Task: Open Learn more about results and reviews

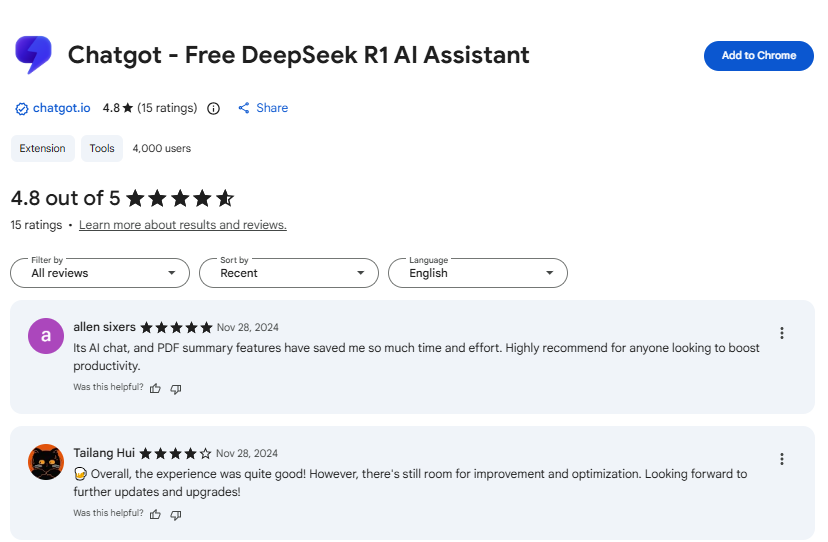Action: [x=183, y=225]
